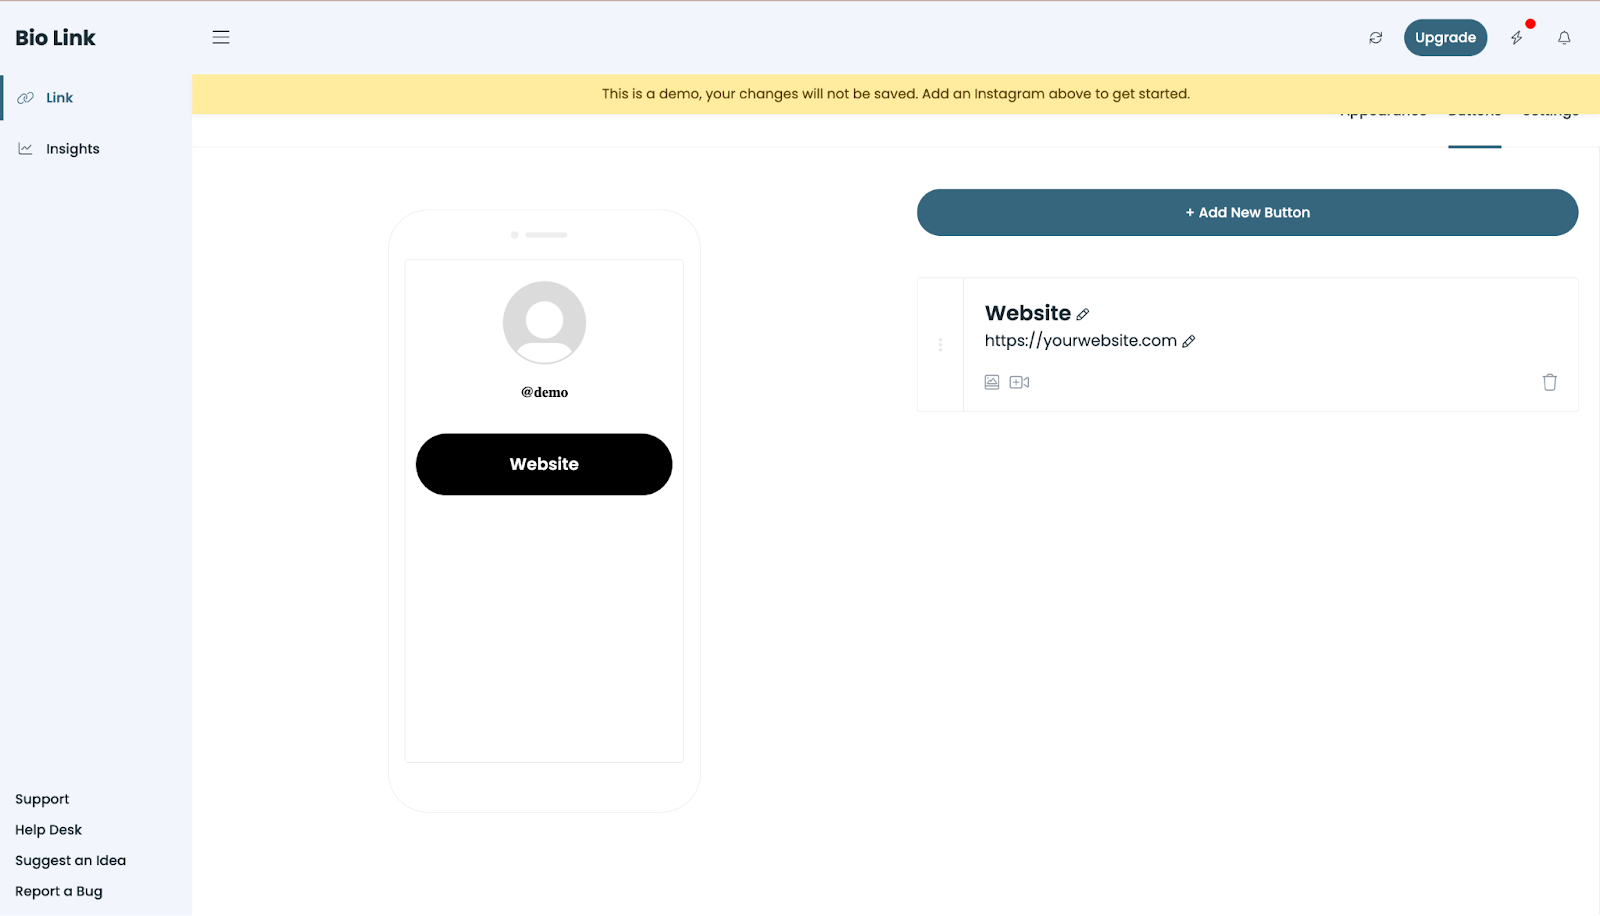1600x916 pixels.
Task: Open the lightning bolt updates icon
Action: pyautogui.click(x=1517, y=38)
